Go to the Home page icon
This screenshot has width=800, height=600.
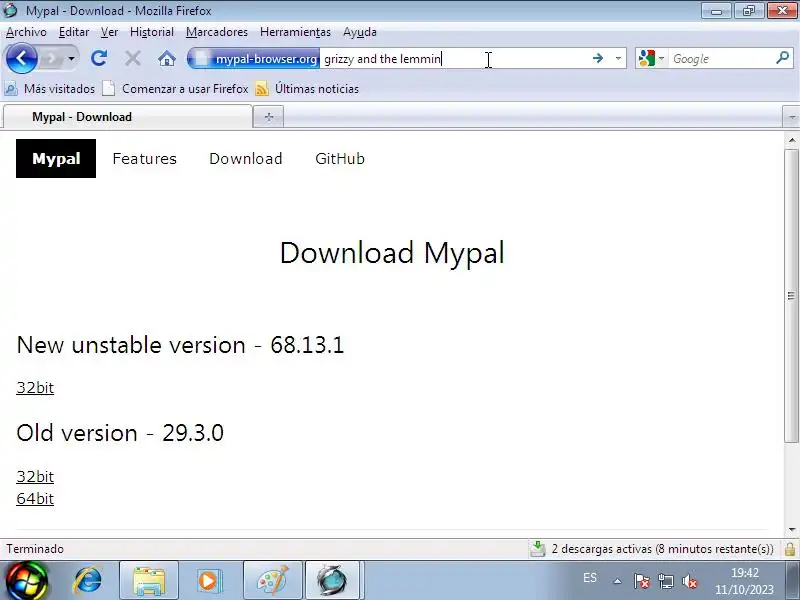[x=166, y=59]
